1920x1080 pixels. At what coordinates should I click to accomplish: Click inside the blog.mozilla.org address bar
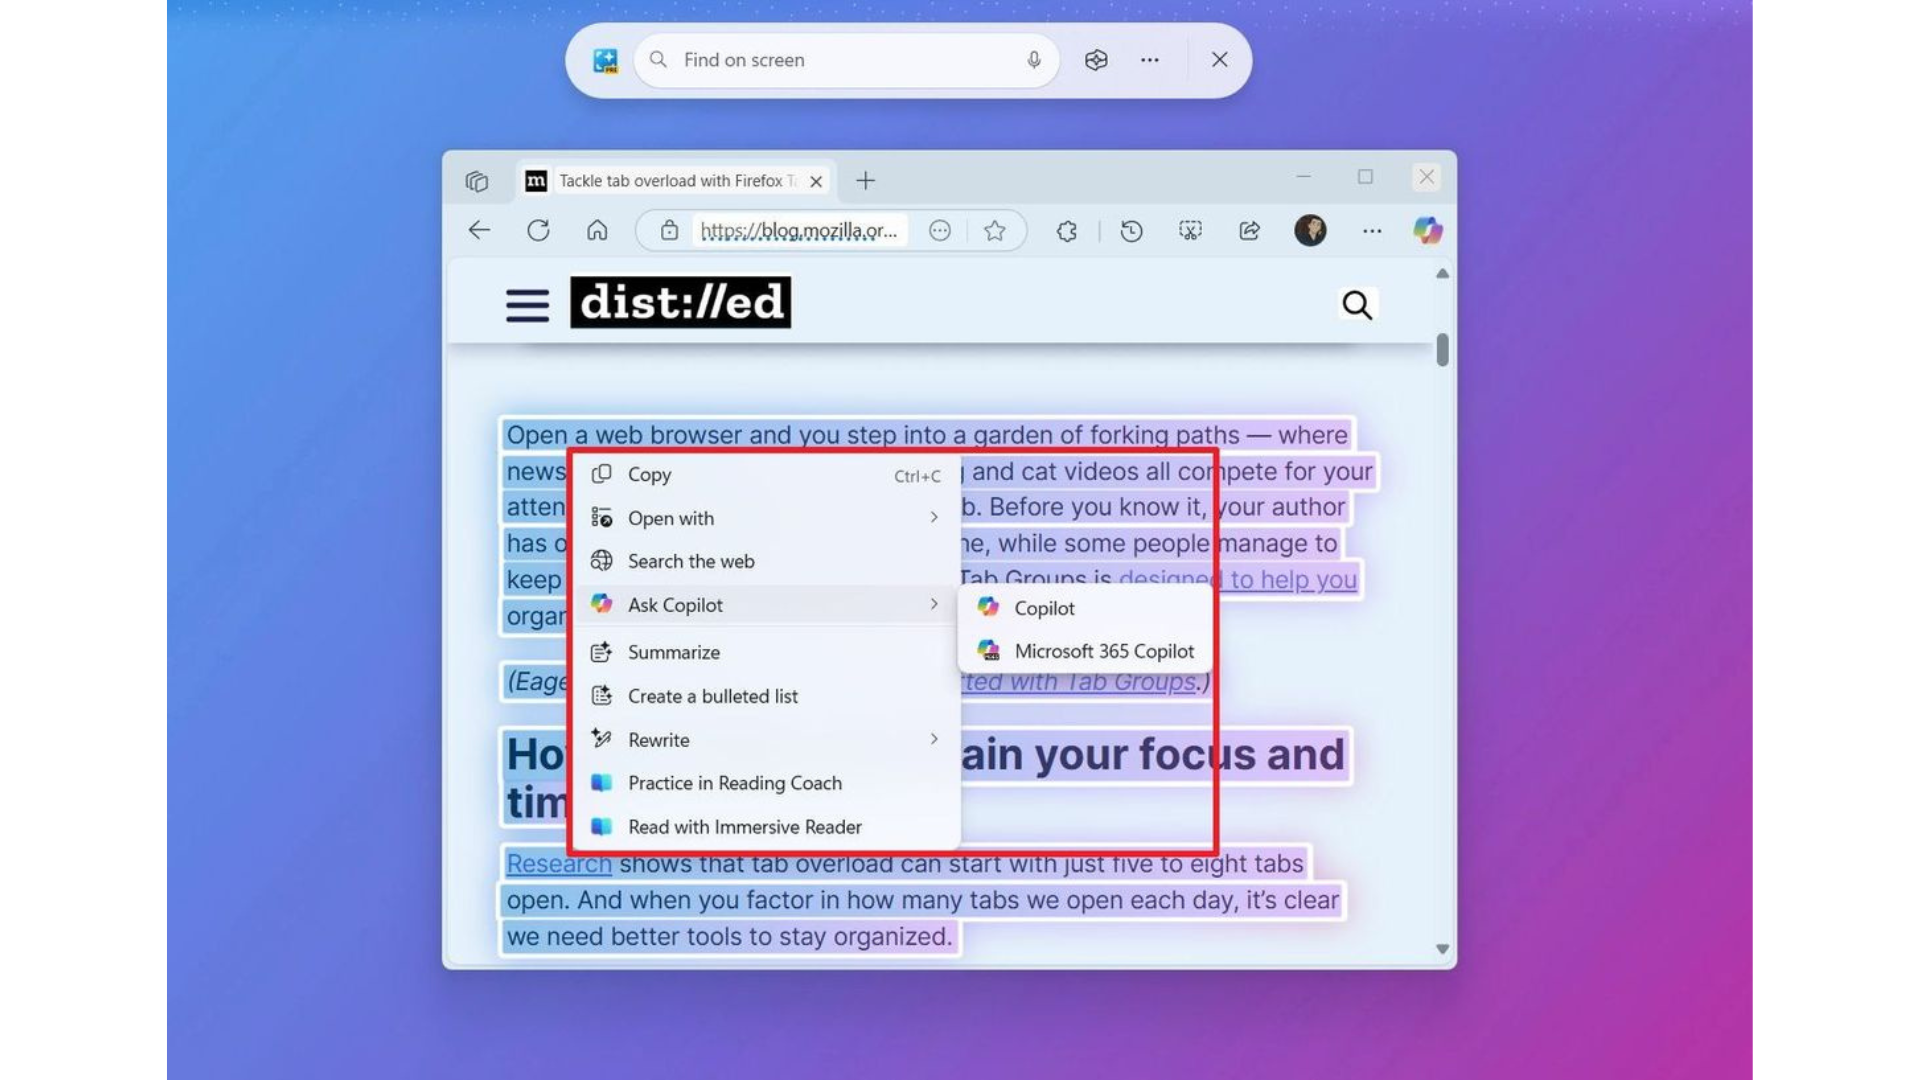point(800,231)
